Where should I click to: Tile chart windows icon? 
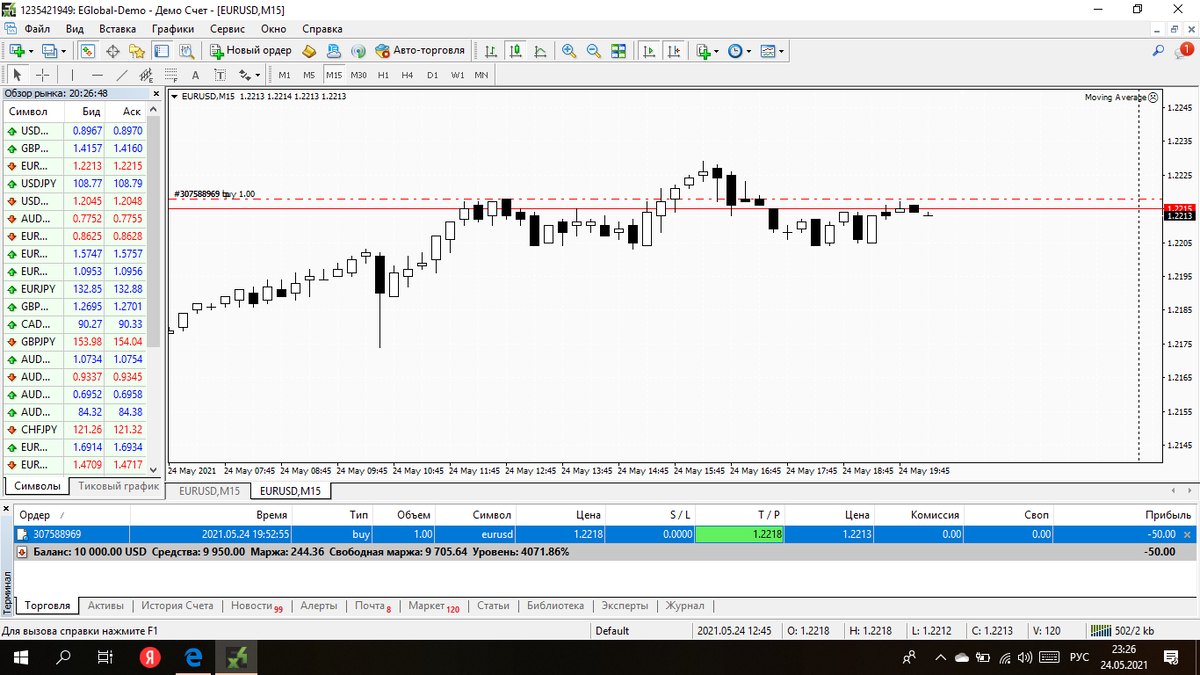[x=618, y=51]
